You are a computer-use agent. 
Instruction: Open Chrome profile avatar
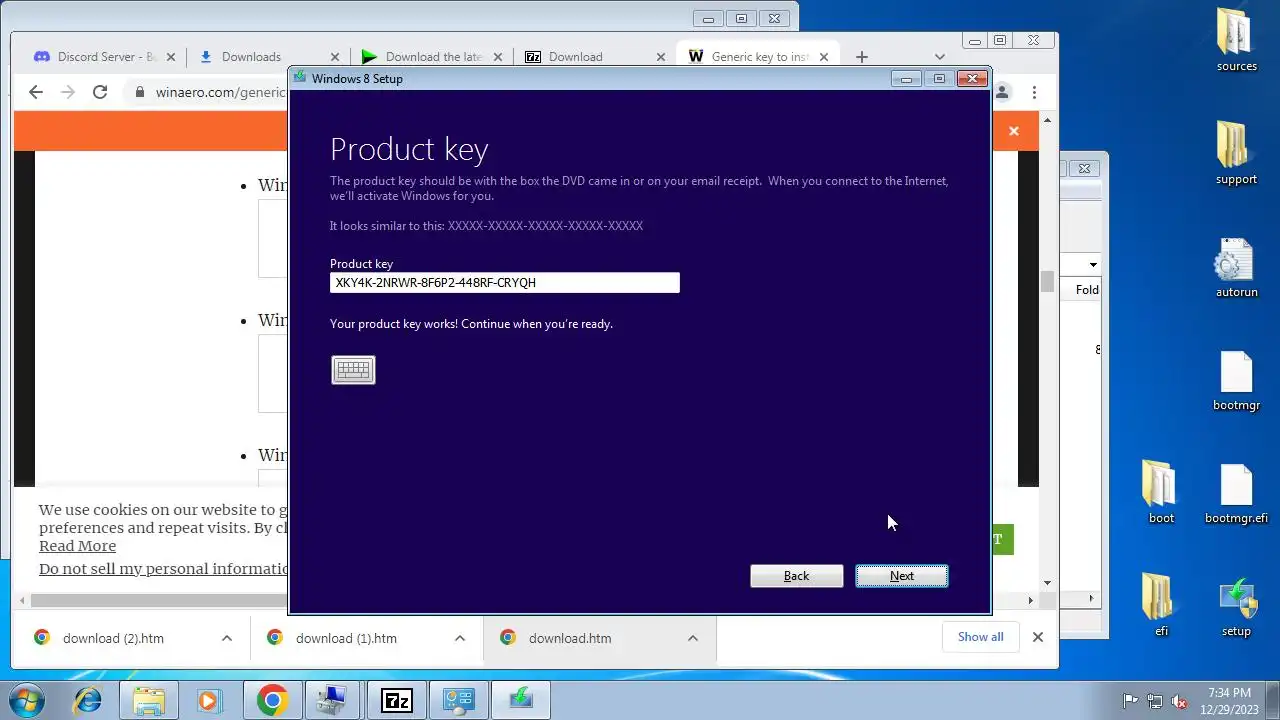[x=1002, y=92]
